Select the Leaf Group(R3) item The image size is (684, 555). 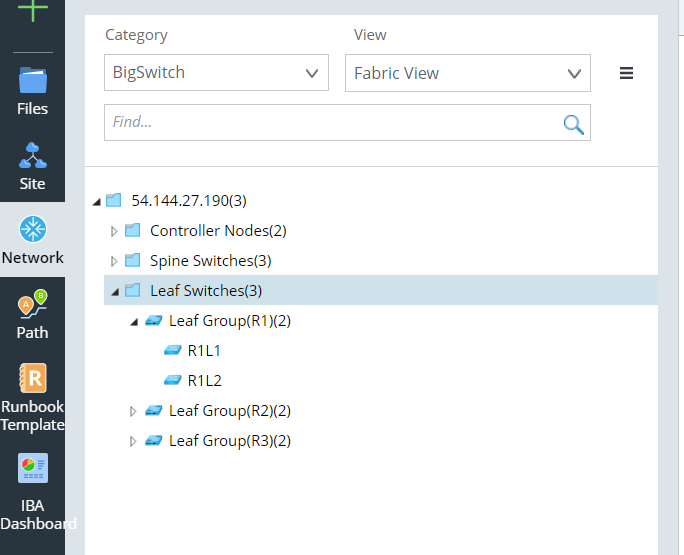[x=229, y=441]
